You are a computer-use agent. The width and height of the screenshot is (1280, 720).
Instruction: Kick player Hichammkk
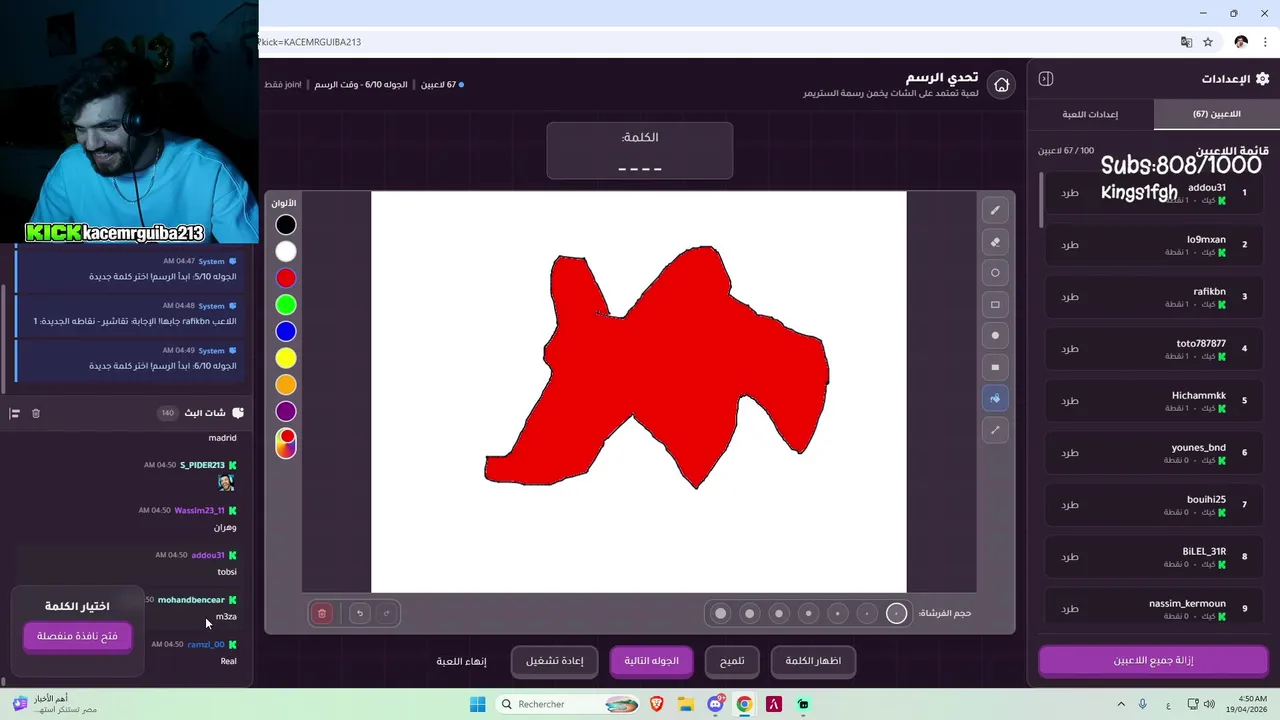point(1070,401)
